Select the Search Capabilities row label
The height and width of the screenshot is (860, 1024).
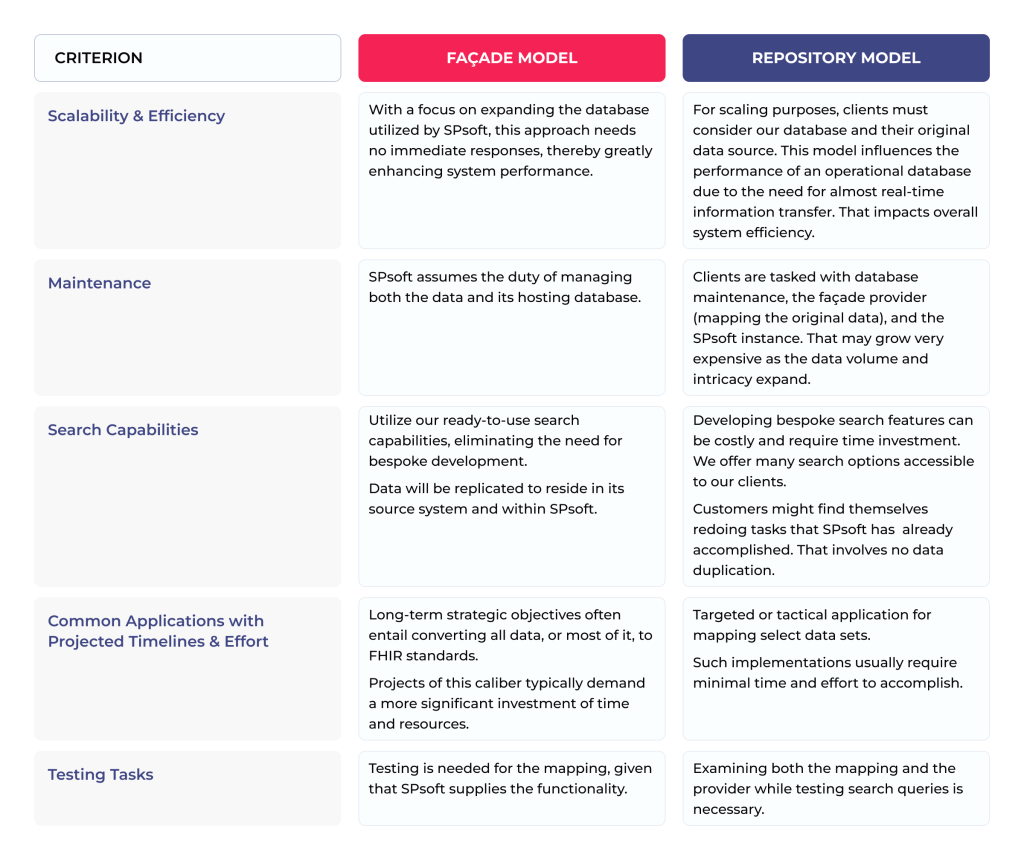[123, 430]
